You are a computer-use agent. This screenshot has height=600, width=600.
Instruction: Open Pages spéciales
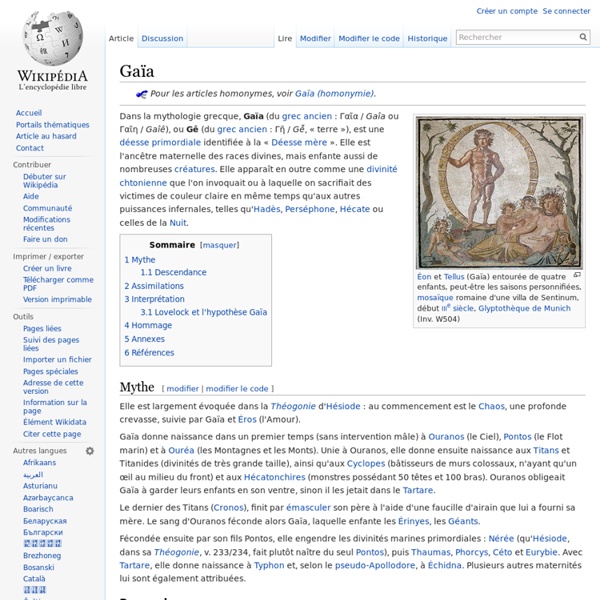51,371
